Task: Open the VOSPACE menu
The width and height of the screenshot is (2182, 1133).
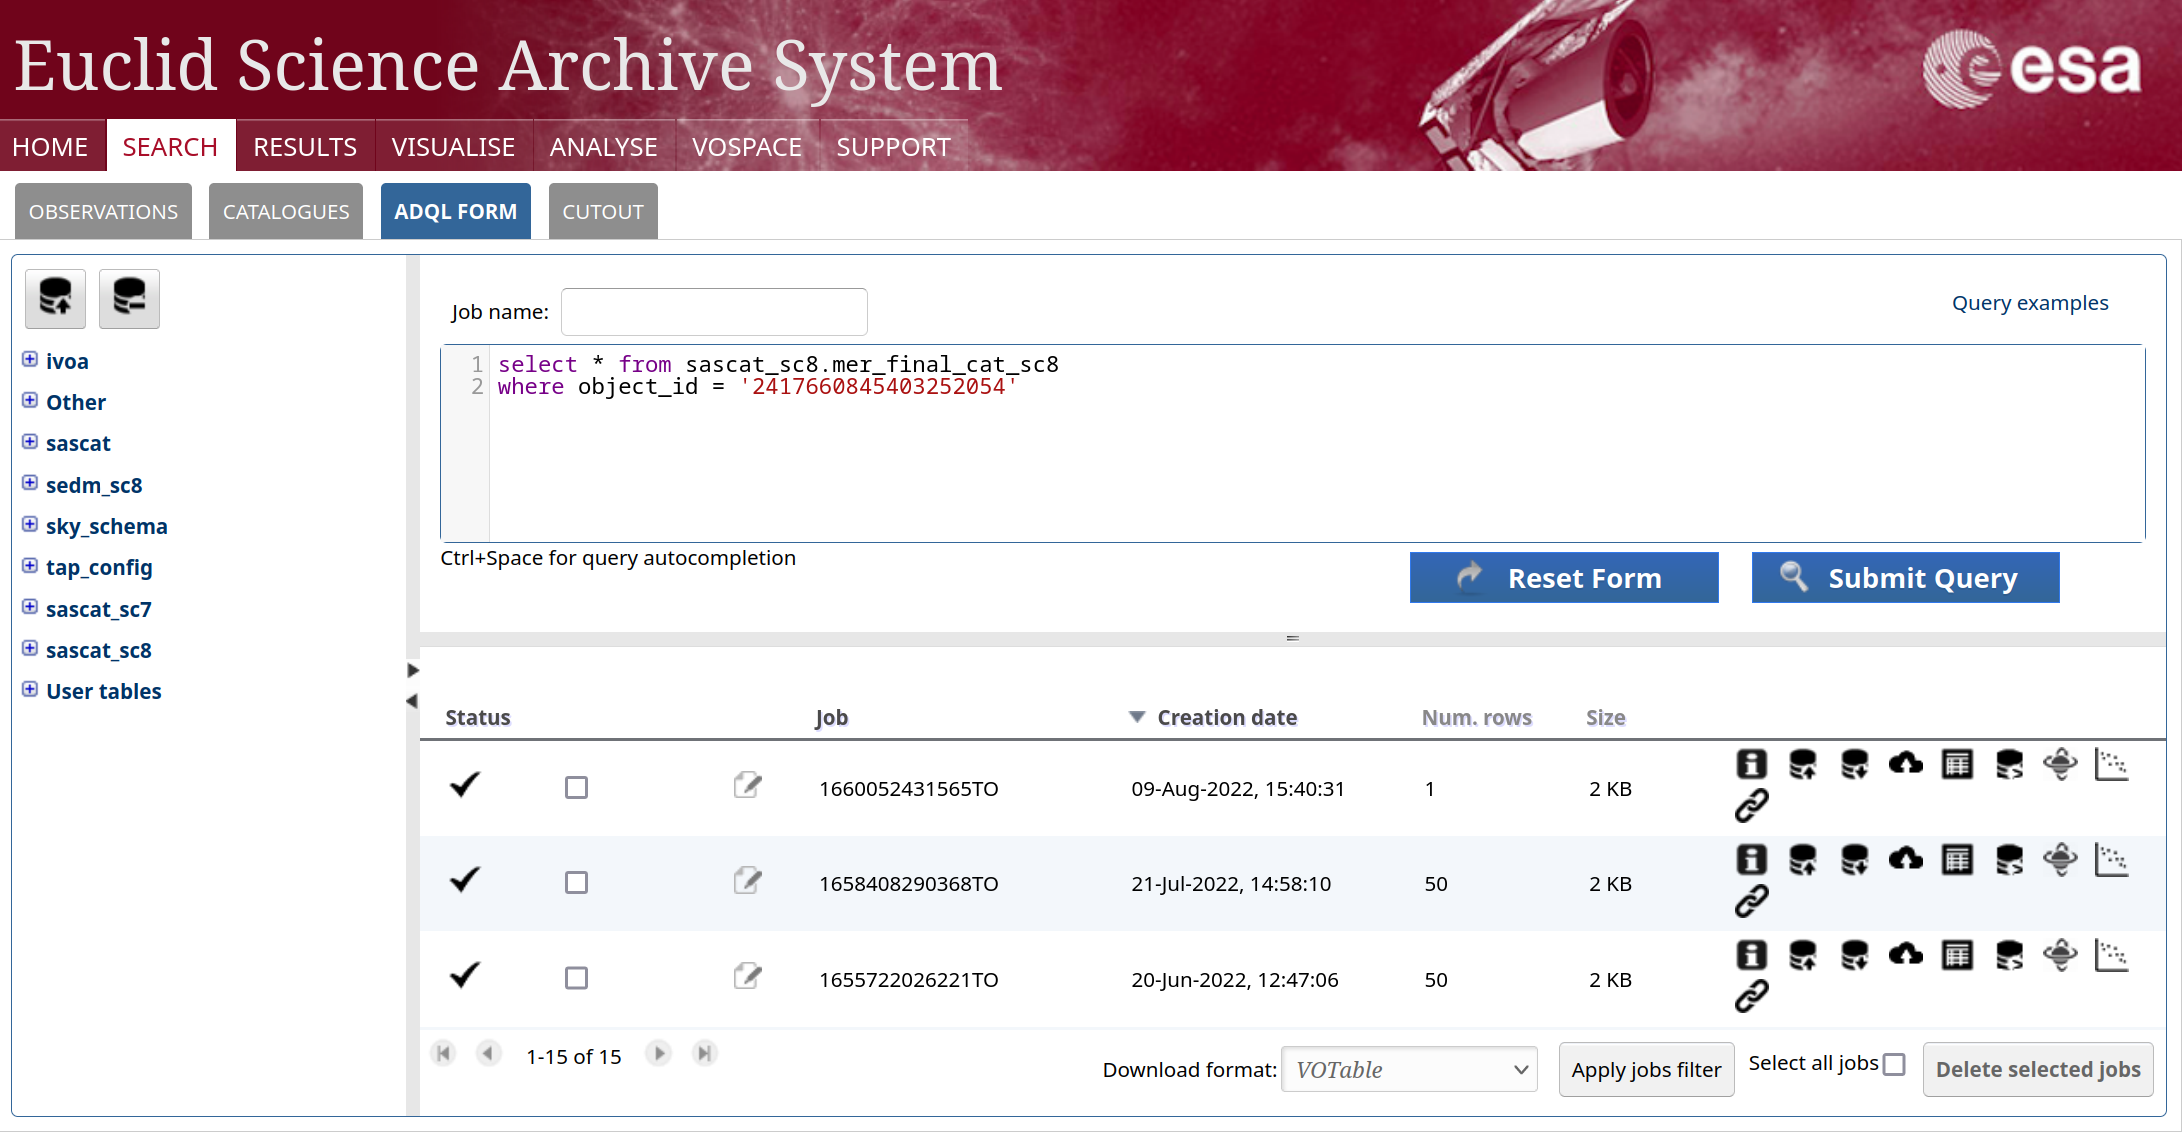Action: pyautogui.click(x=747, y=147)
